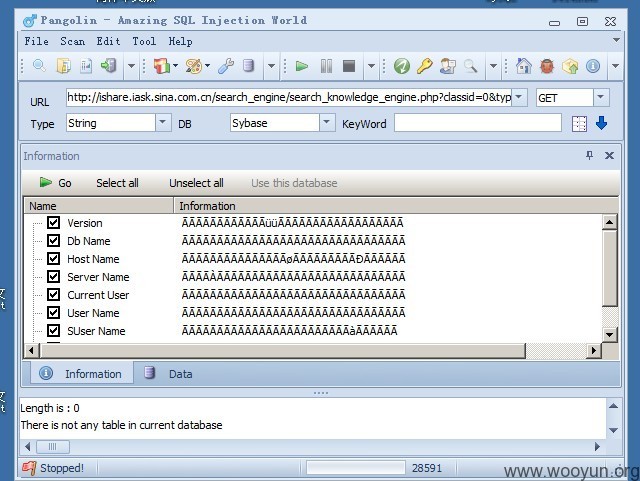Expand overflow arrow after database icon
The image size is (640, 481).
271,66
